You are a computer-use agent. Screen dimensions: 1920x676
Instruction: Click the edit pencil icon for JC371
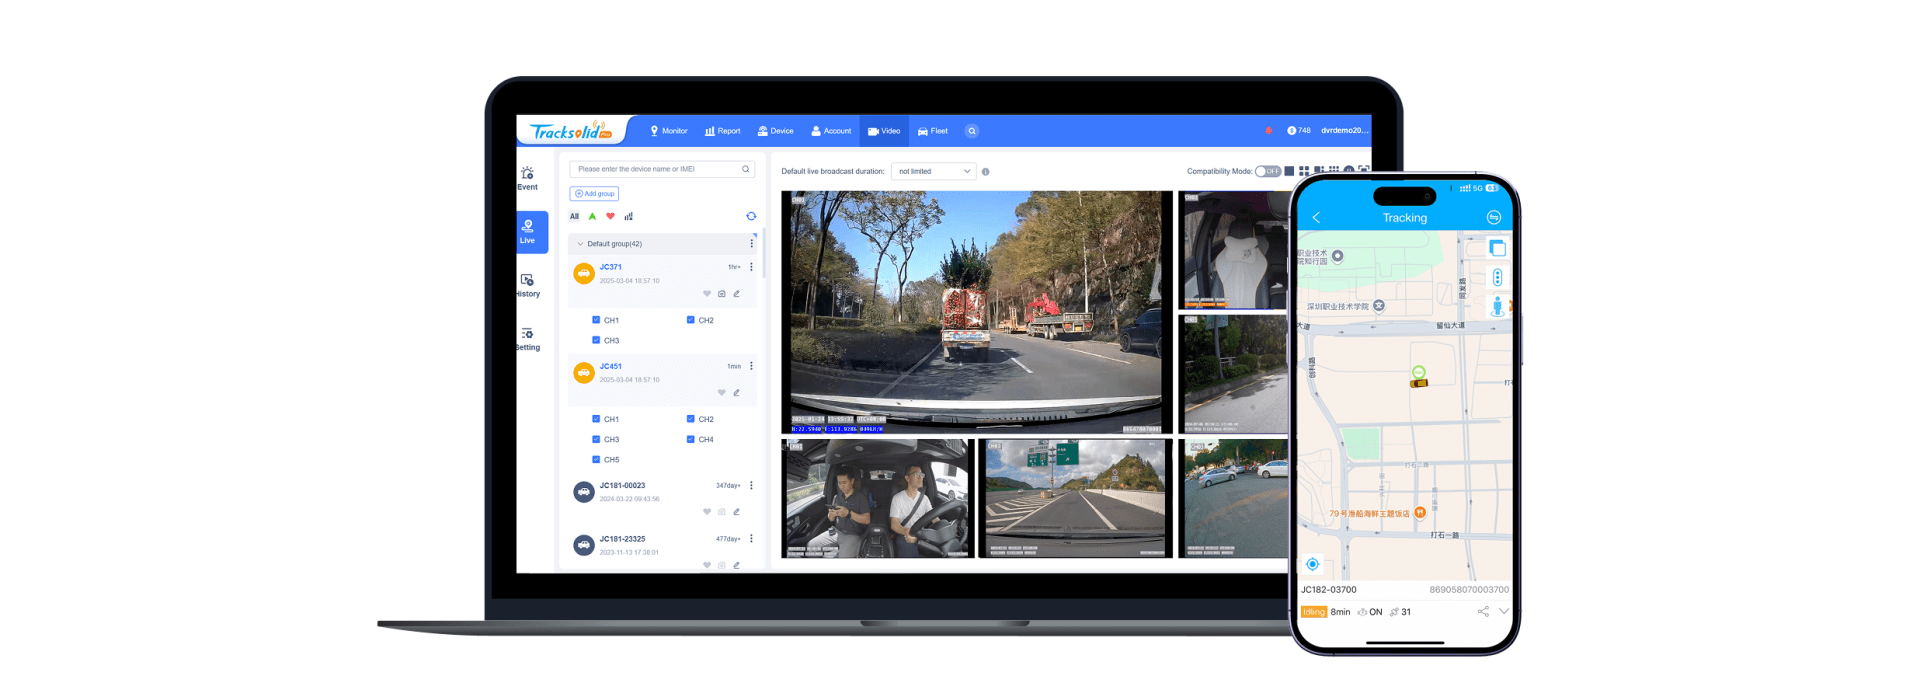[736, 294]
